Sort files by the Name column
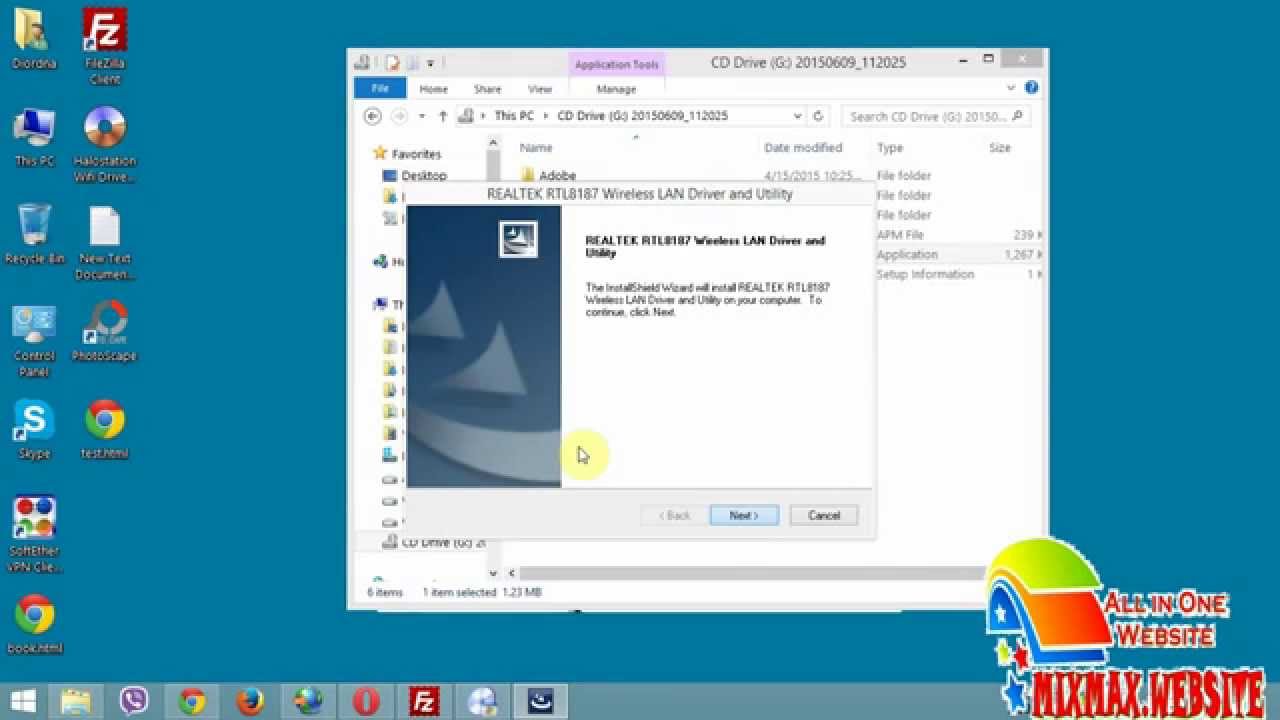 (536, 148)
